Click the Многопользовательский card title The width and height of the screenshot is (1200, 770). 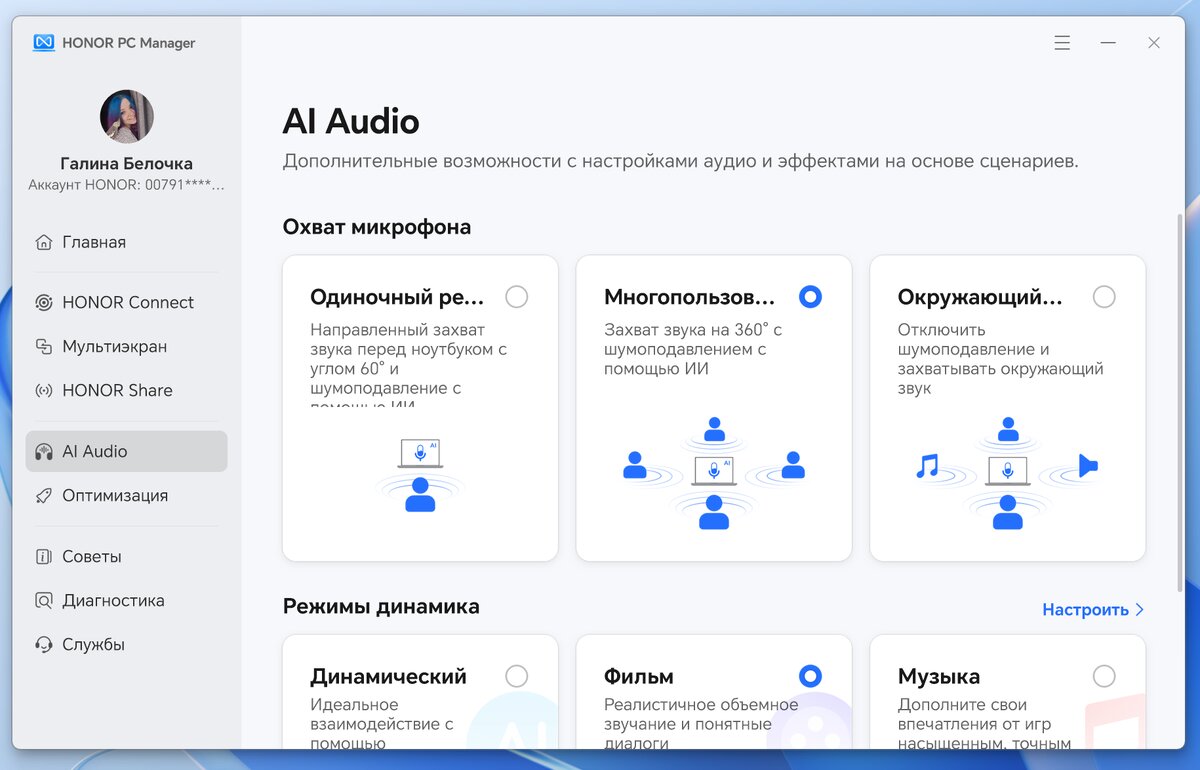(690, 297)
